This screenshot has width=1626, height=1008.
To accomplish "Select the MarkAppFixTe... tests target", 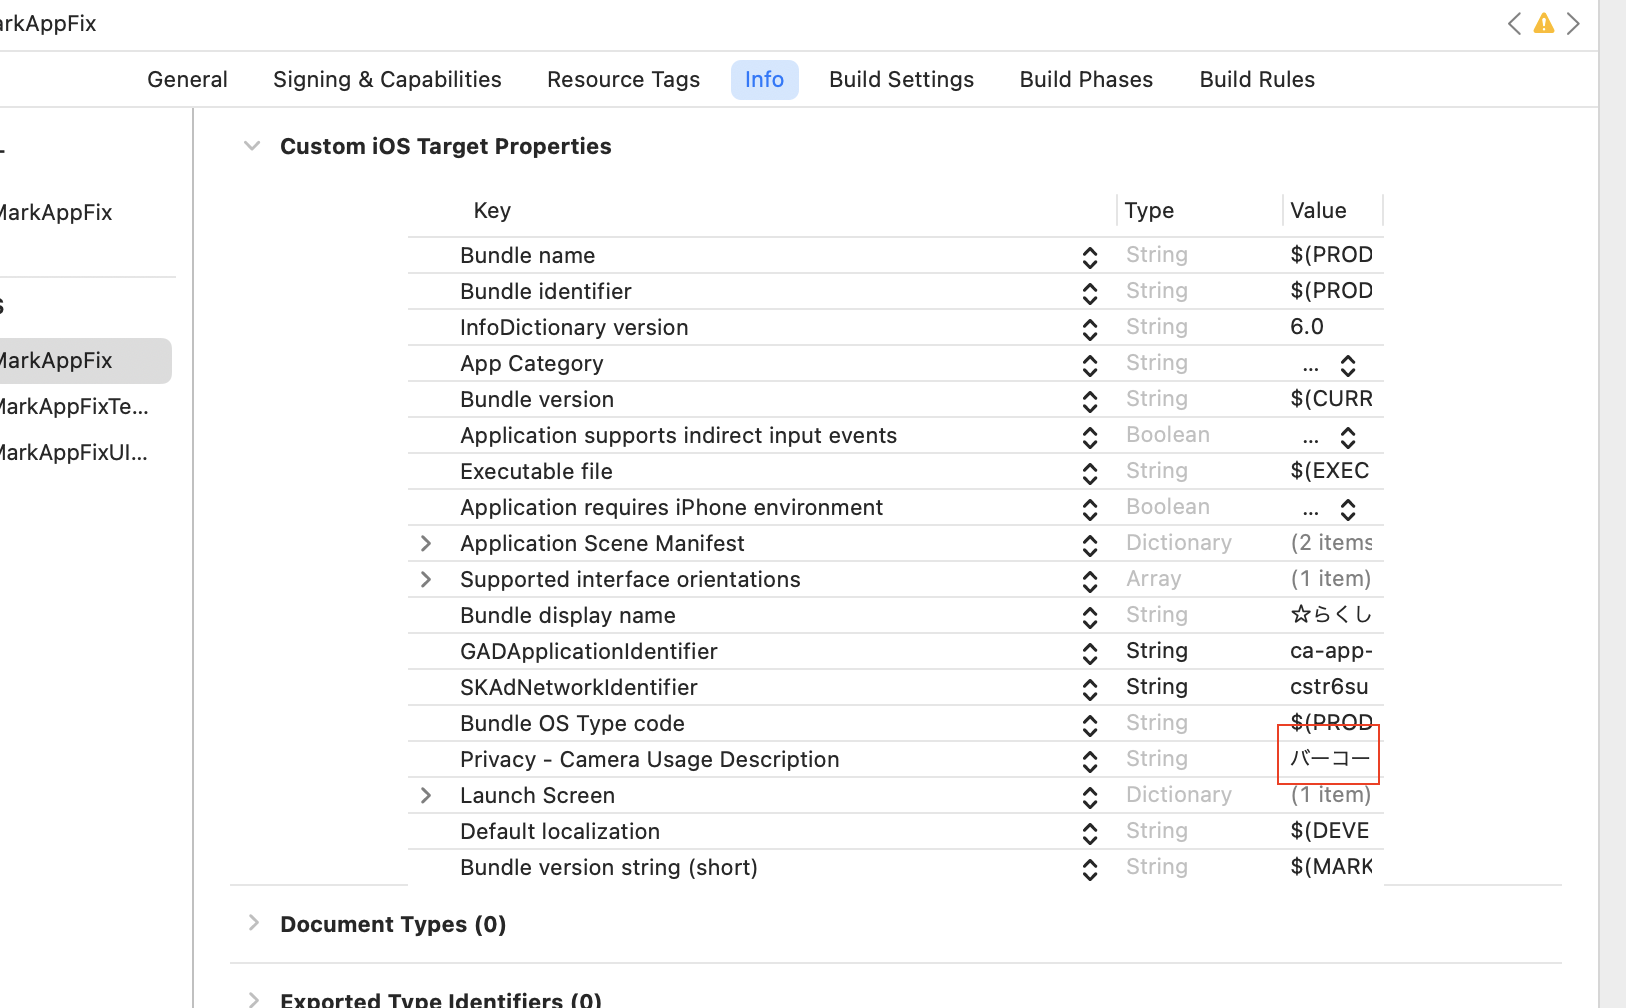I will 75,406.
